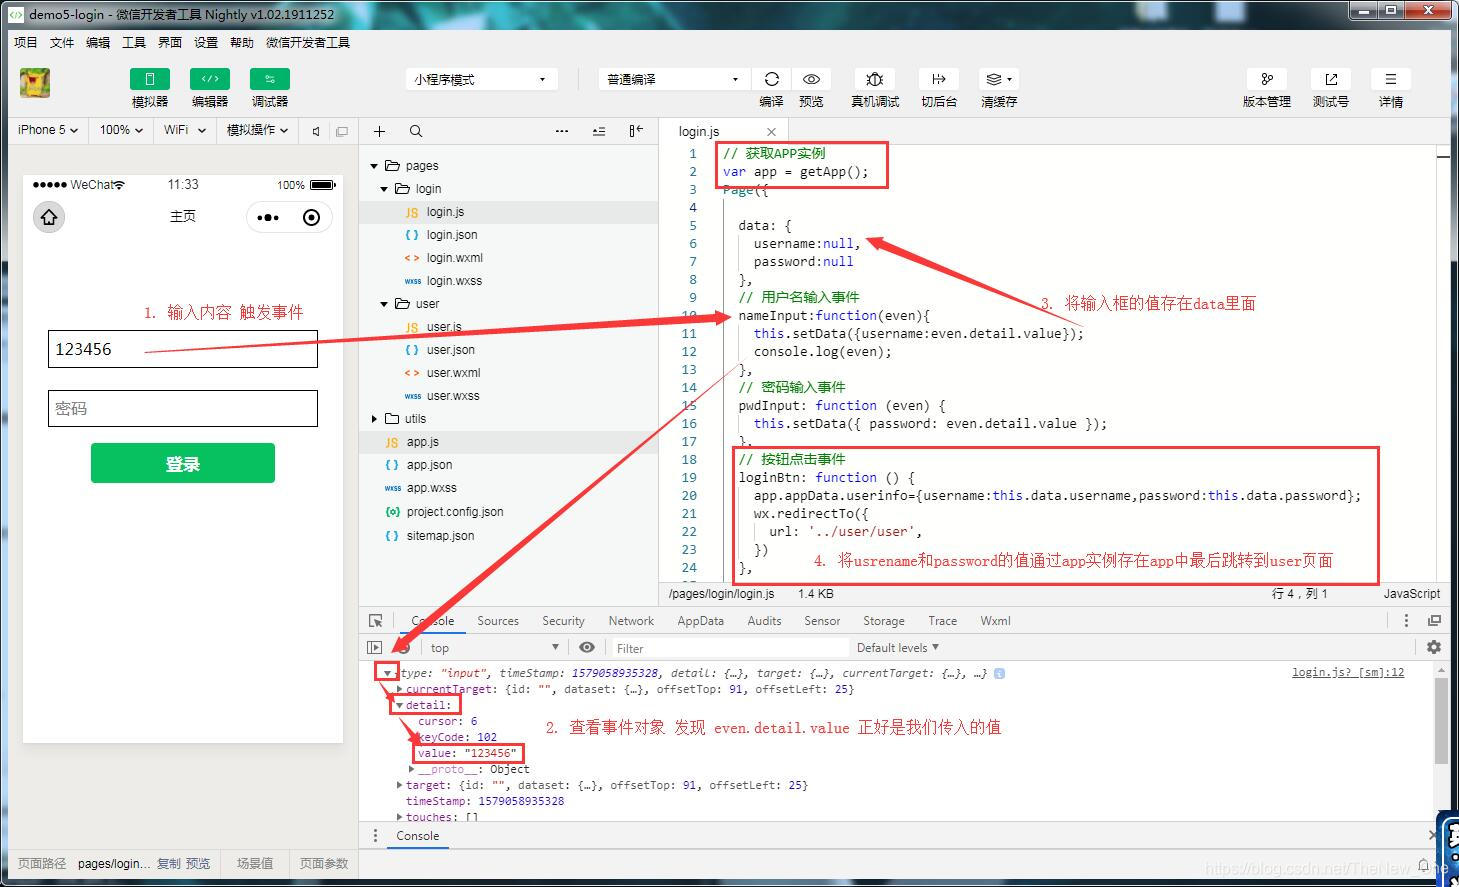Close the login.js editor tab
Screen dimensions: 1459x887
[x=771, y=132]
